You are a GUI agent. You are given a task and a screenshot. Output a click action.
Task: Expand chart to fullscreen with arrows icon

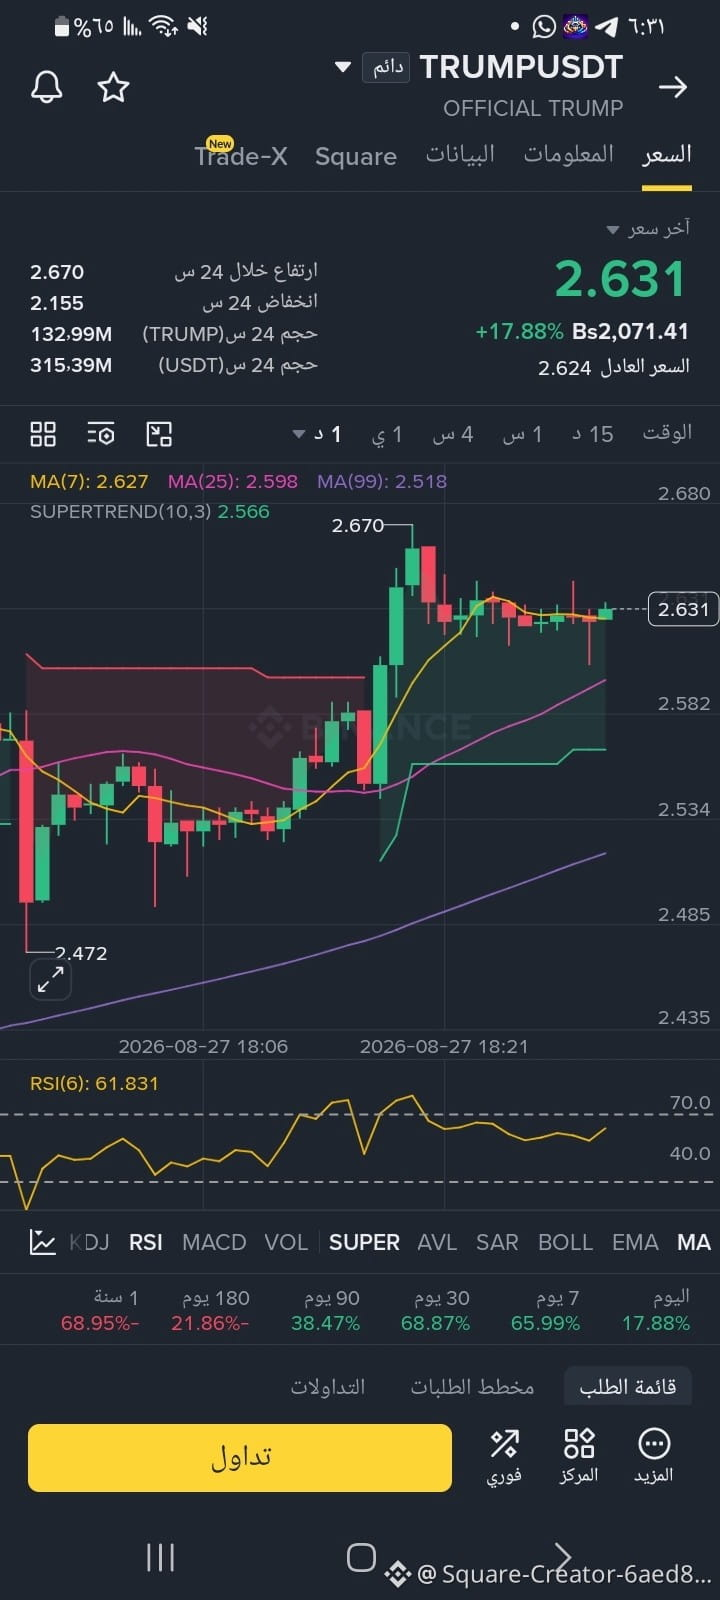(x=50, y=980)
